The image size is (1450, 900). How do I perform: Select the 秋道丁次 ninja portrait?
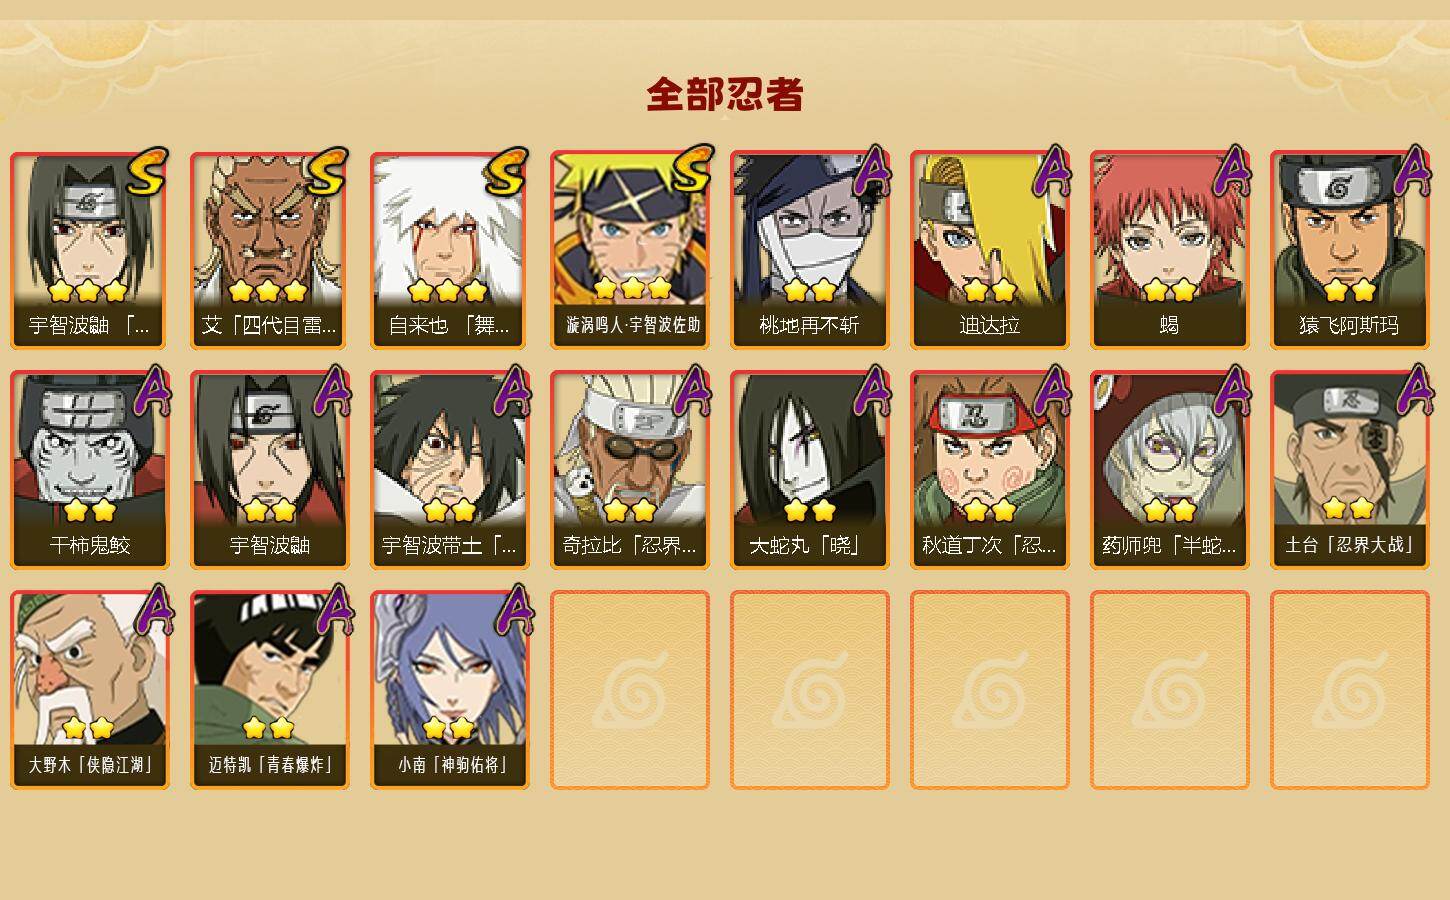click(x=990, y=470)
